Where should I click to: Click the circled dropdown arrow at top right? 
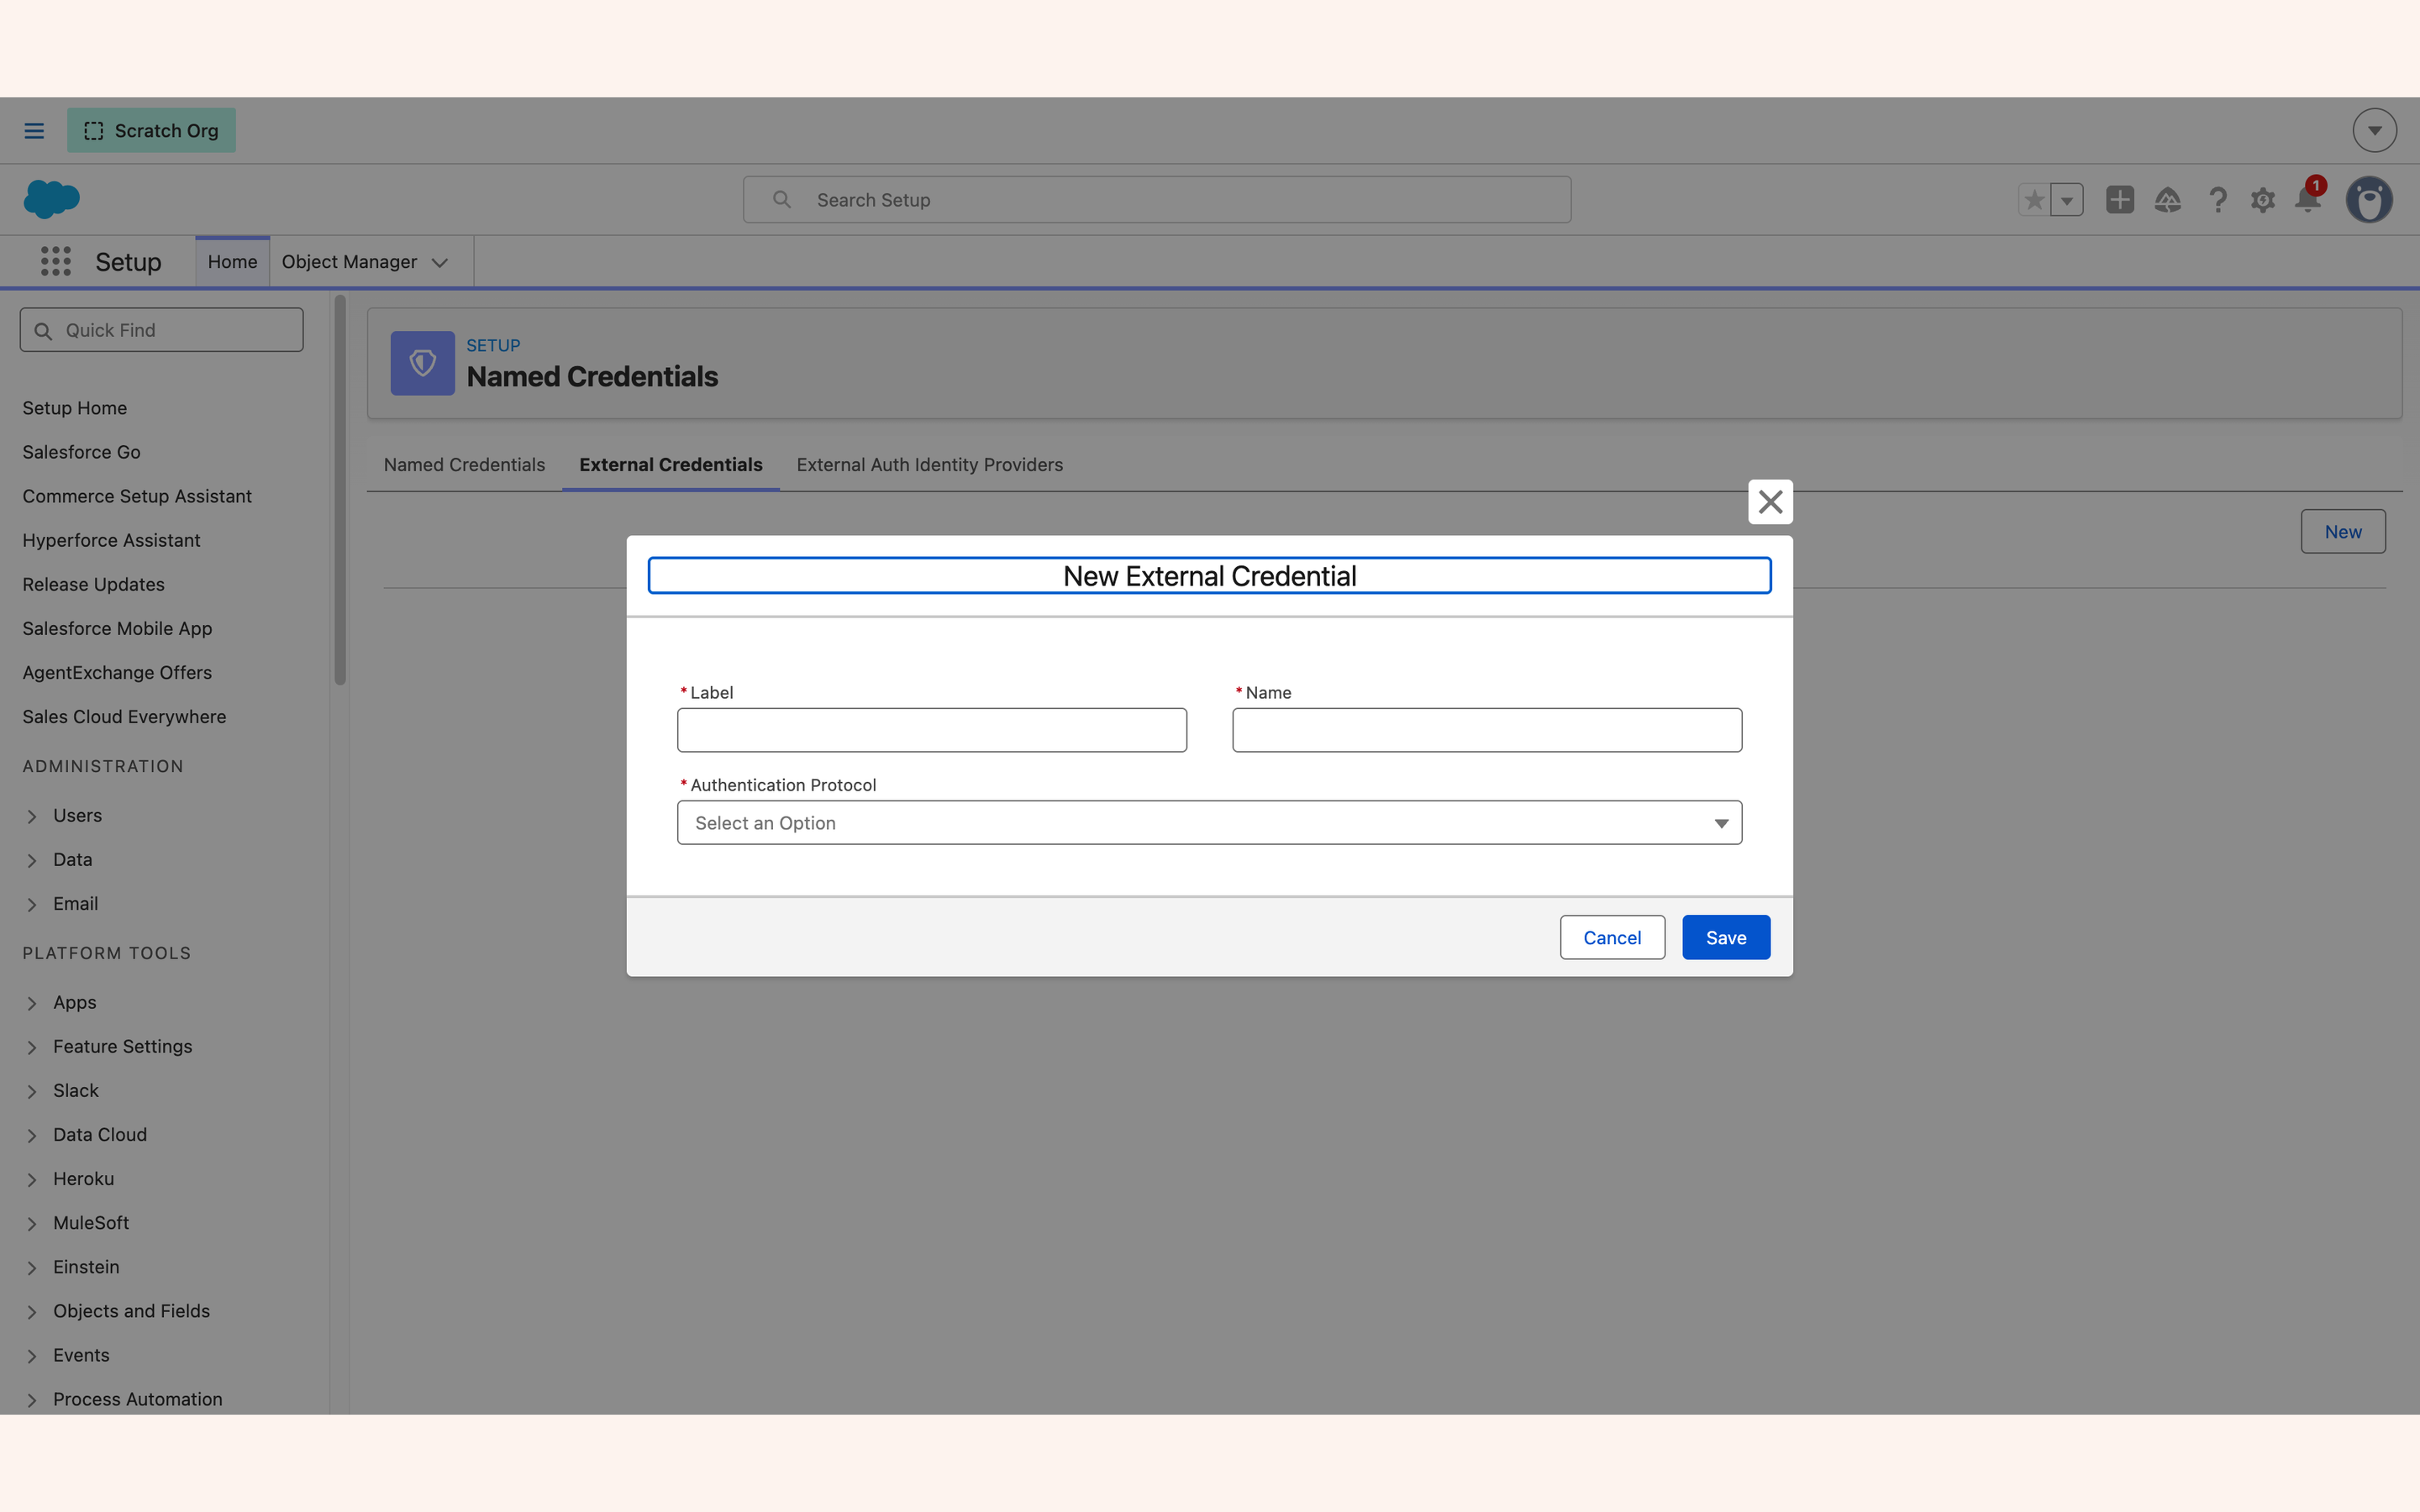point(2374,131)
